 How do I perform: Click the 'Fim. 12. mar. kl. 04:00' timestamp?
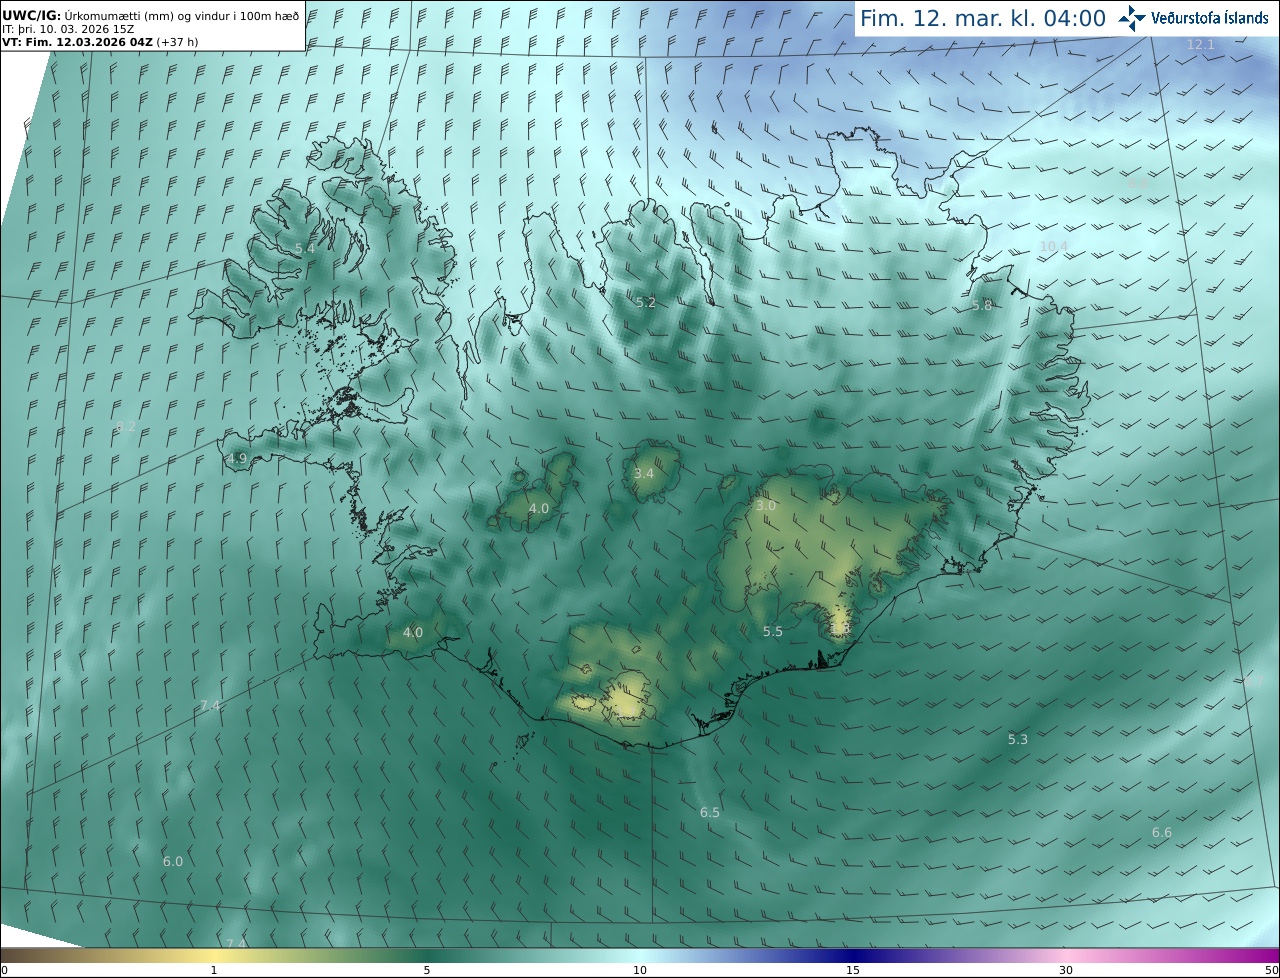point(983,18)
